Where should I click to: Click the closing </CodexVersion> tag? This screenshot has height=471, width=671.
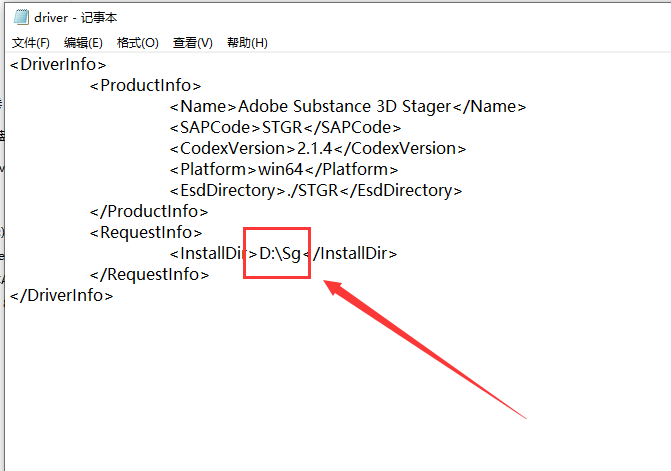(x=399, y=148)
